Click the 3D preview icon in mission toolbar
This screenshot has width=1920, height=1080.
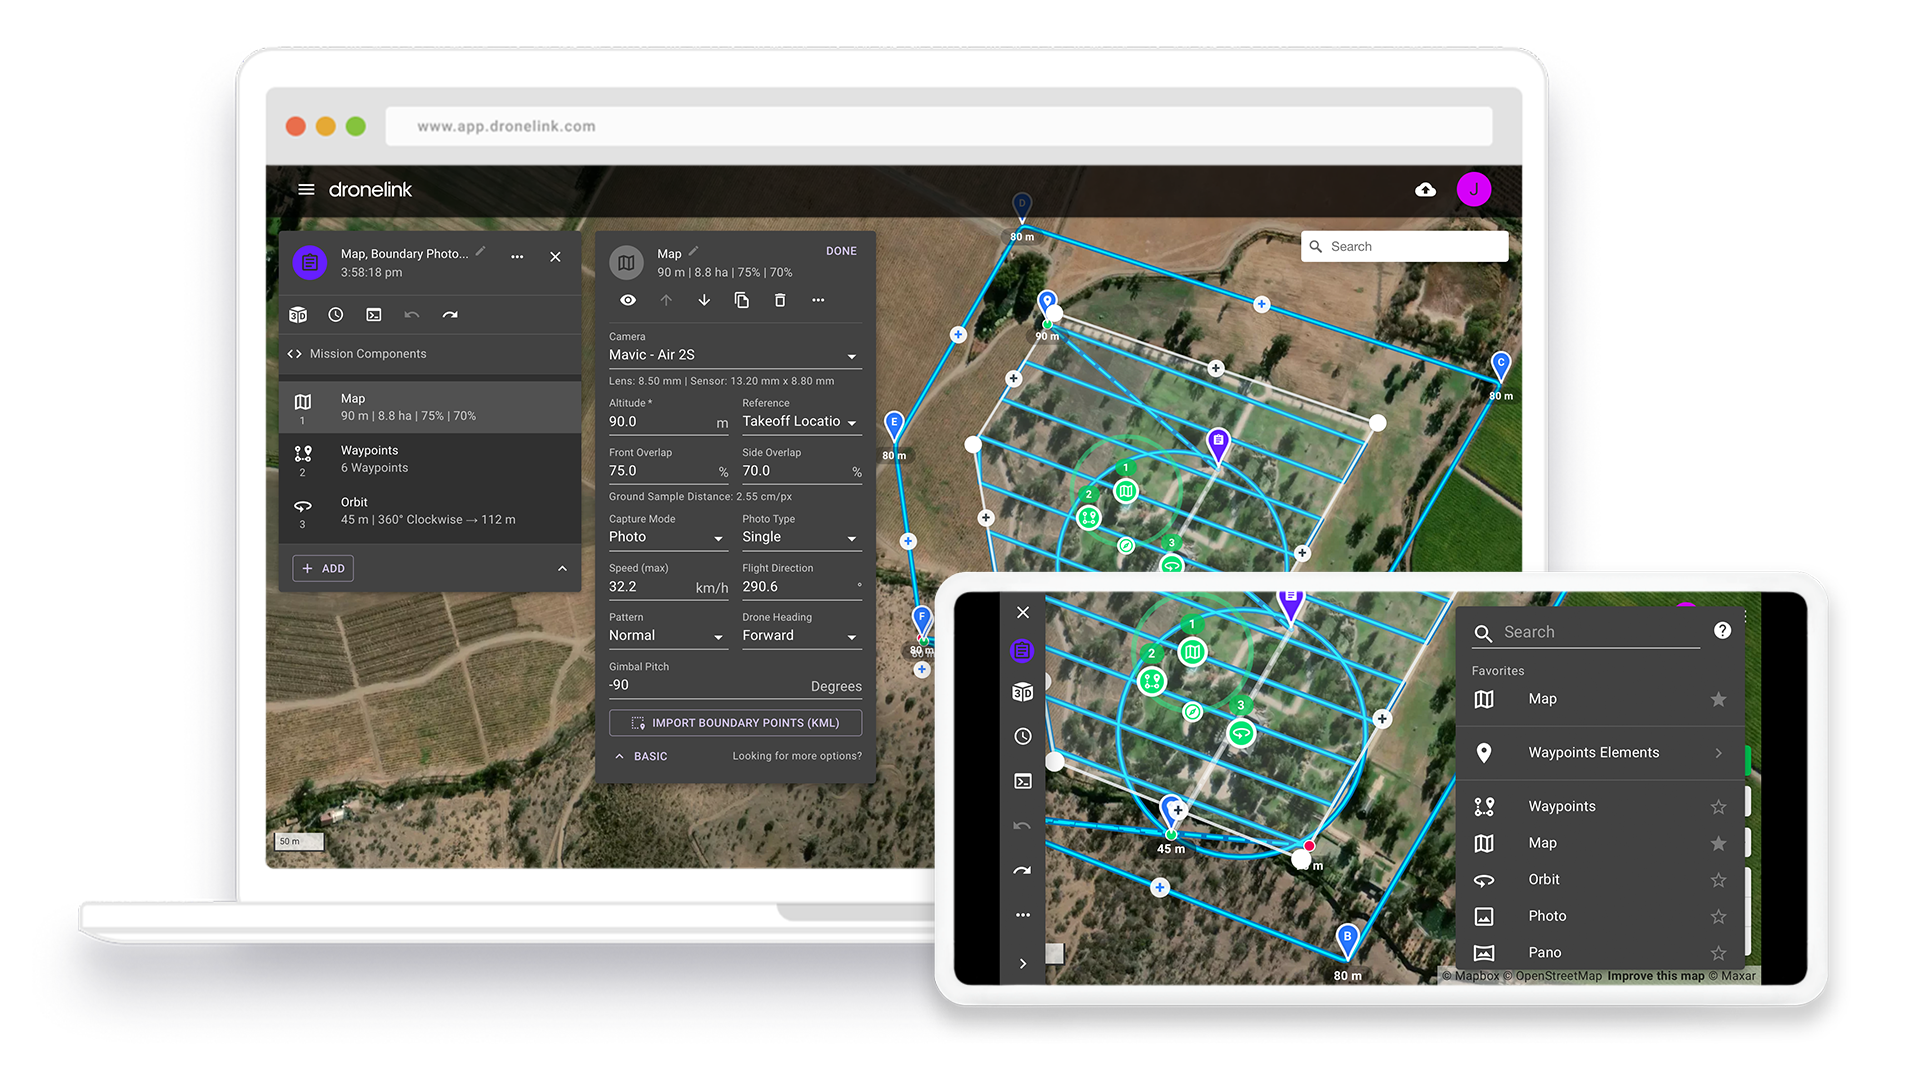[298, 315]
